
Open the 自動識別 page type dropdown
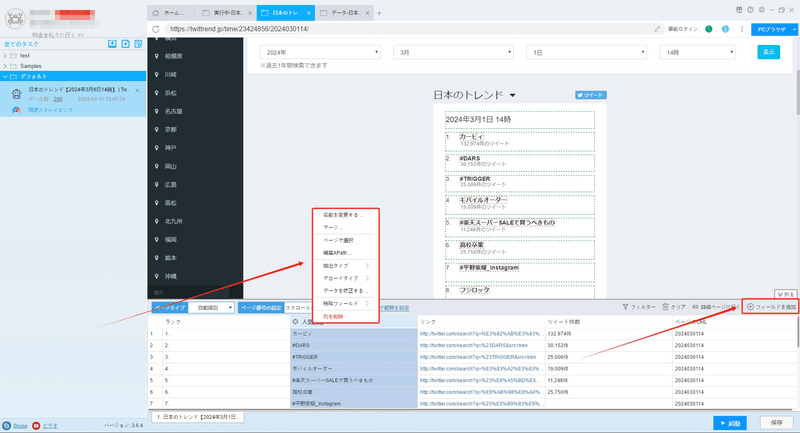[212, 308]
